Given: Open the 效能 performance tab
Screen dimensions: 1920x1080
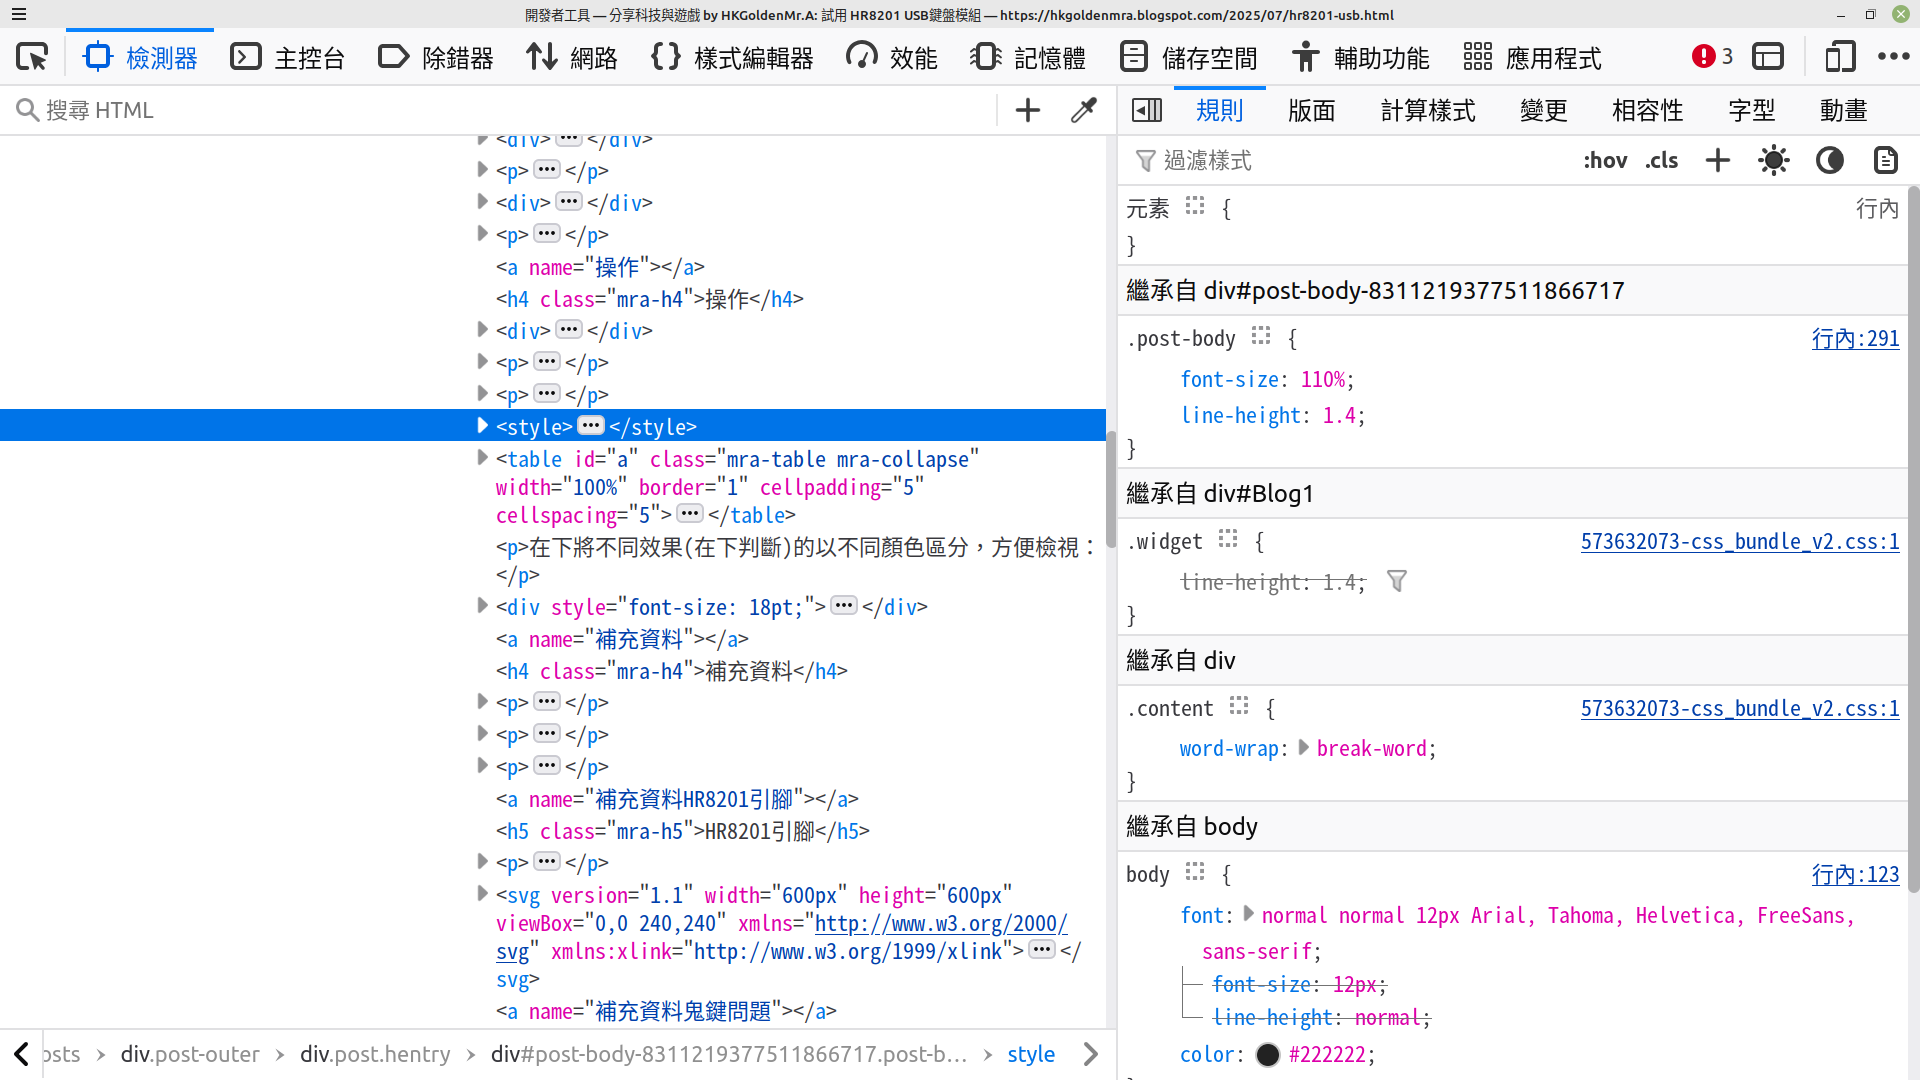Looking at the screenshot, I should click(891, 57).
